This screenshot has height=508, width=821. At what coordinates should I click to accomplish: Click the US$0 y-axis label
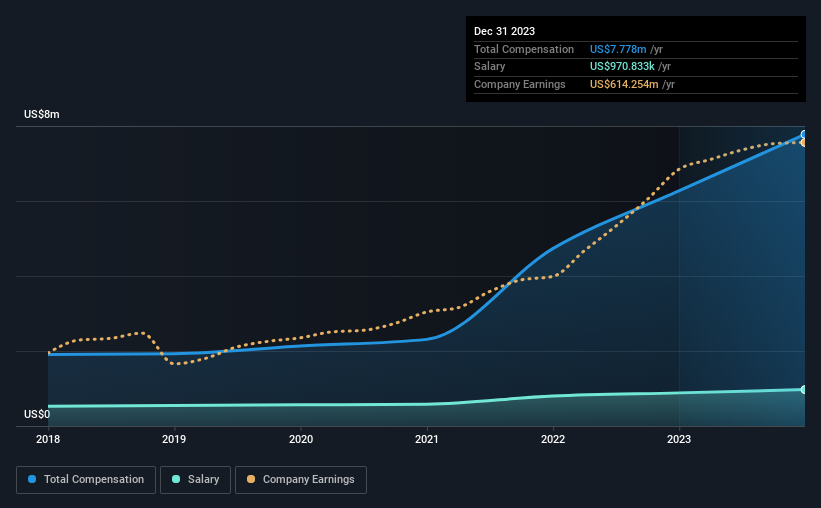[37, 414]
